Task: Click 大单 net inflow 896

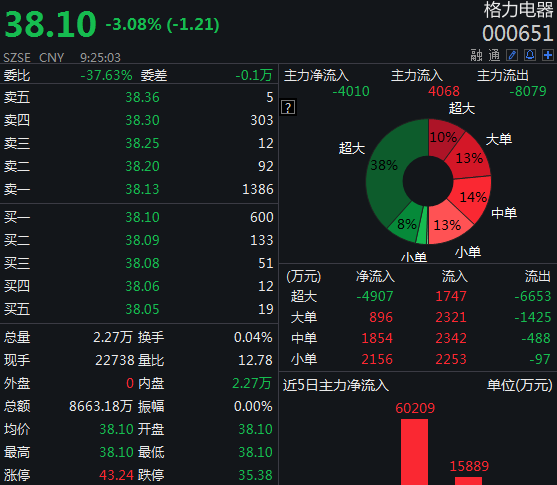Action: [x=381, y=317]
